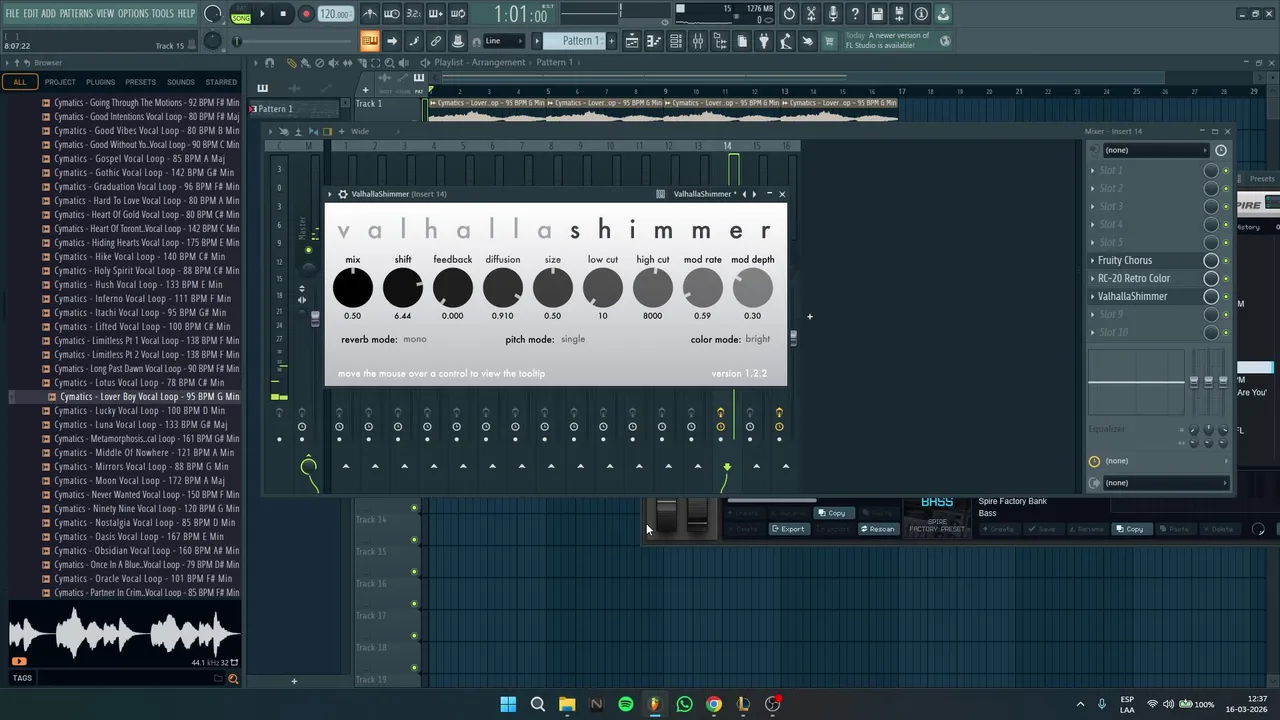
Task: Open ValhallaShimmer plugin options gear icon
Action: pyautogui.click(x=343, y=194)
